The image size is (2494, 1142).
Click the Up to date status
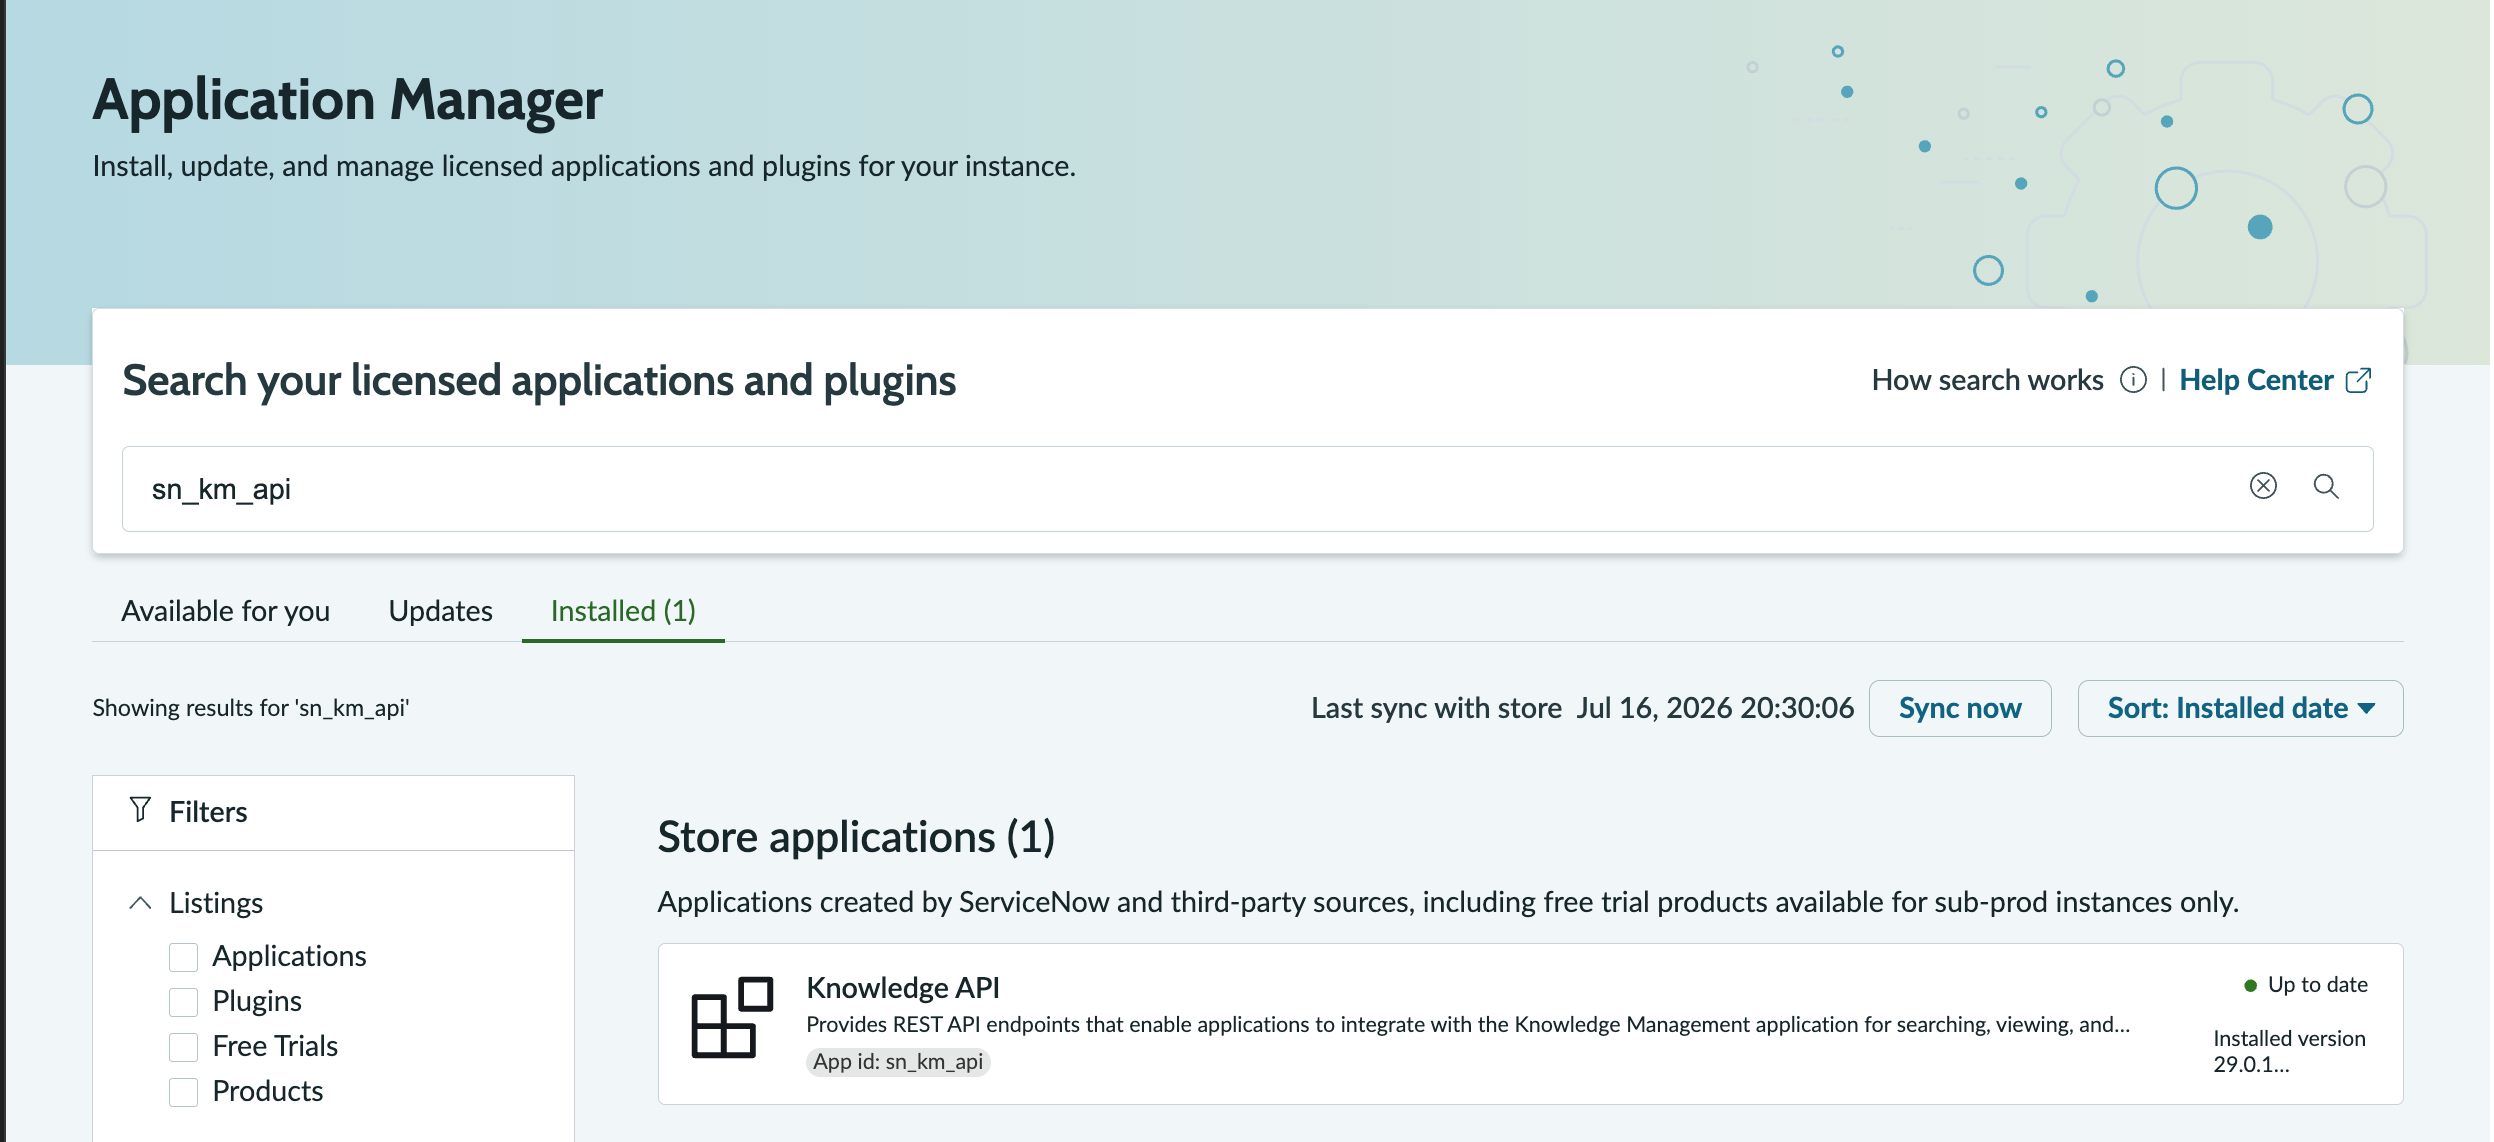[2306, 985]
